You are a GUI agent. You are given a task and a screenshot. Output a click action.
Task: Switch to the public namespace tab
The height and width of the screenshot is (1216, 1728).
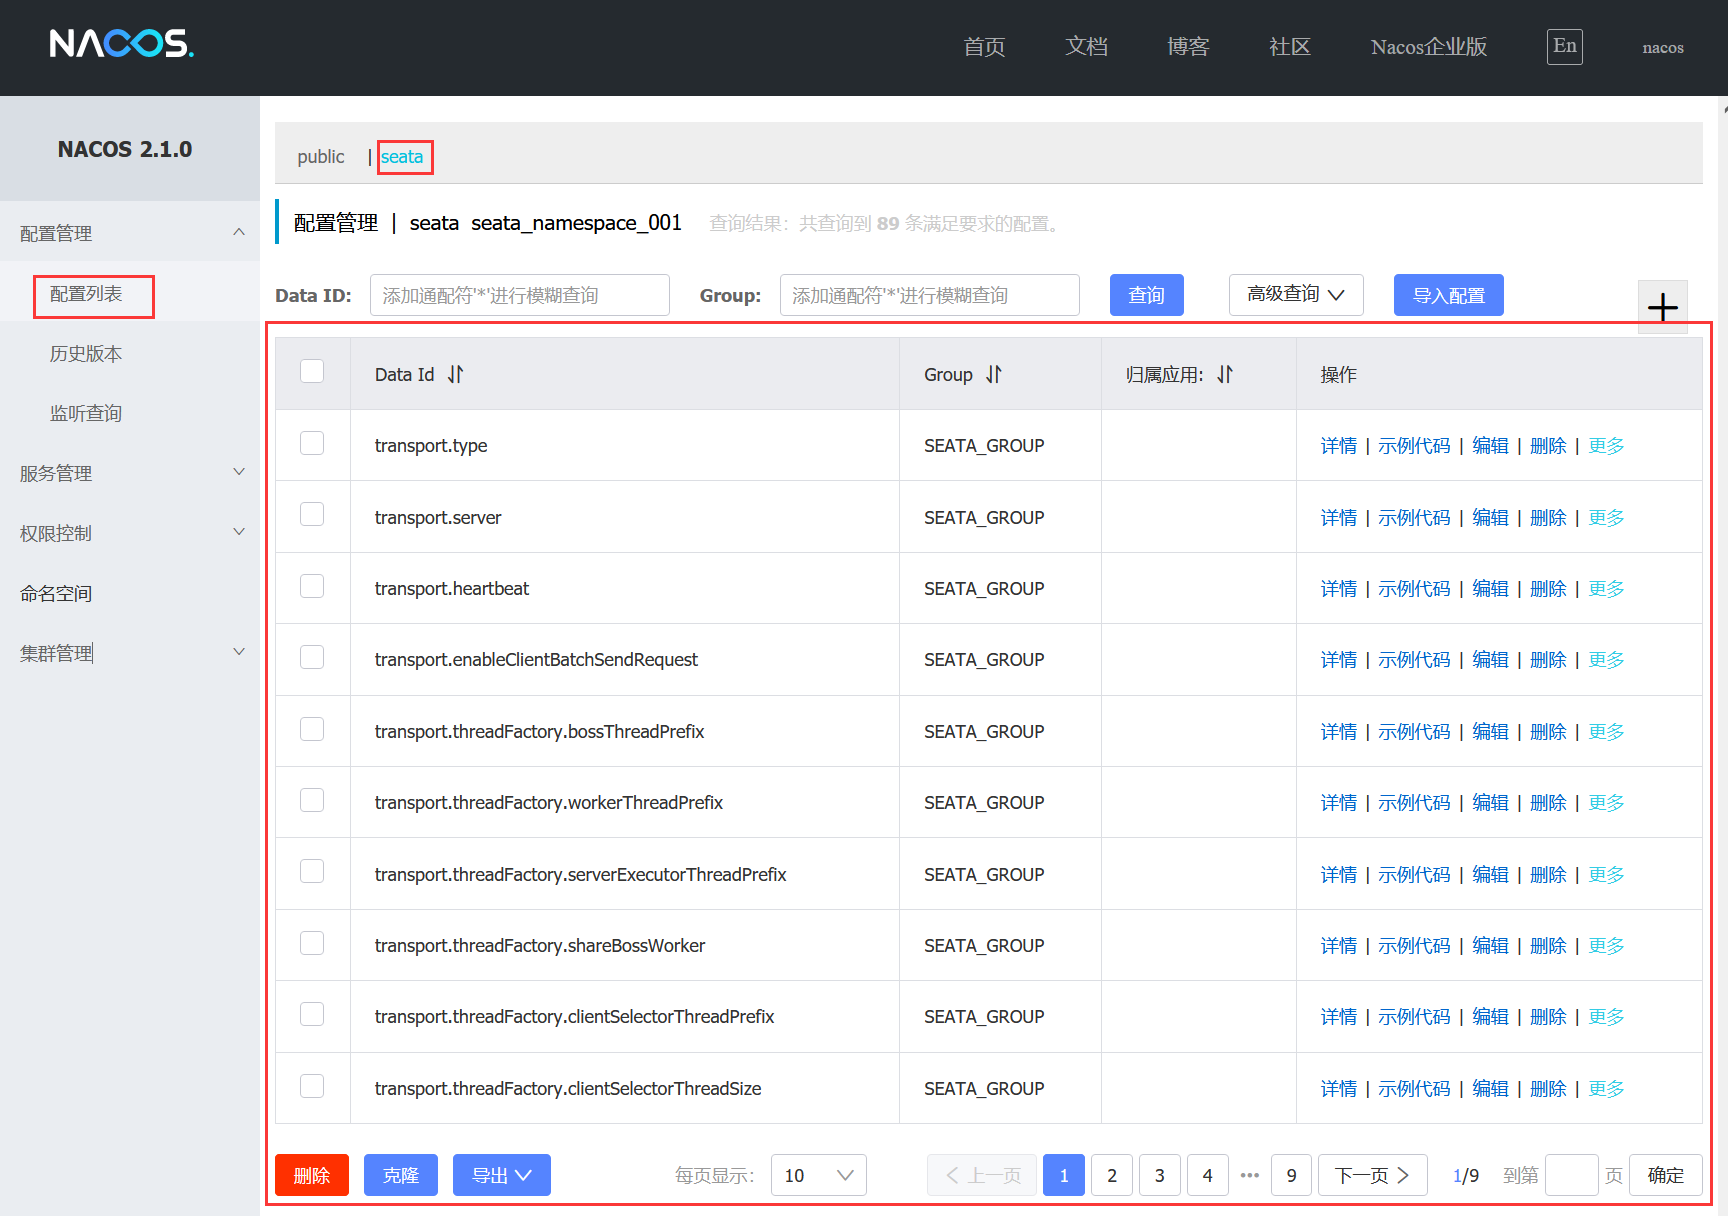click(x=320, y=157)
